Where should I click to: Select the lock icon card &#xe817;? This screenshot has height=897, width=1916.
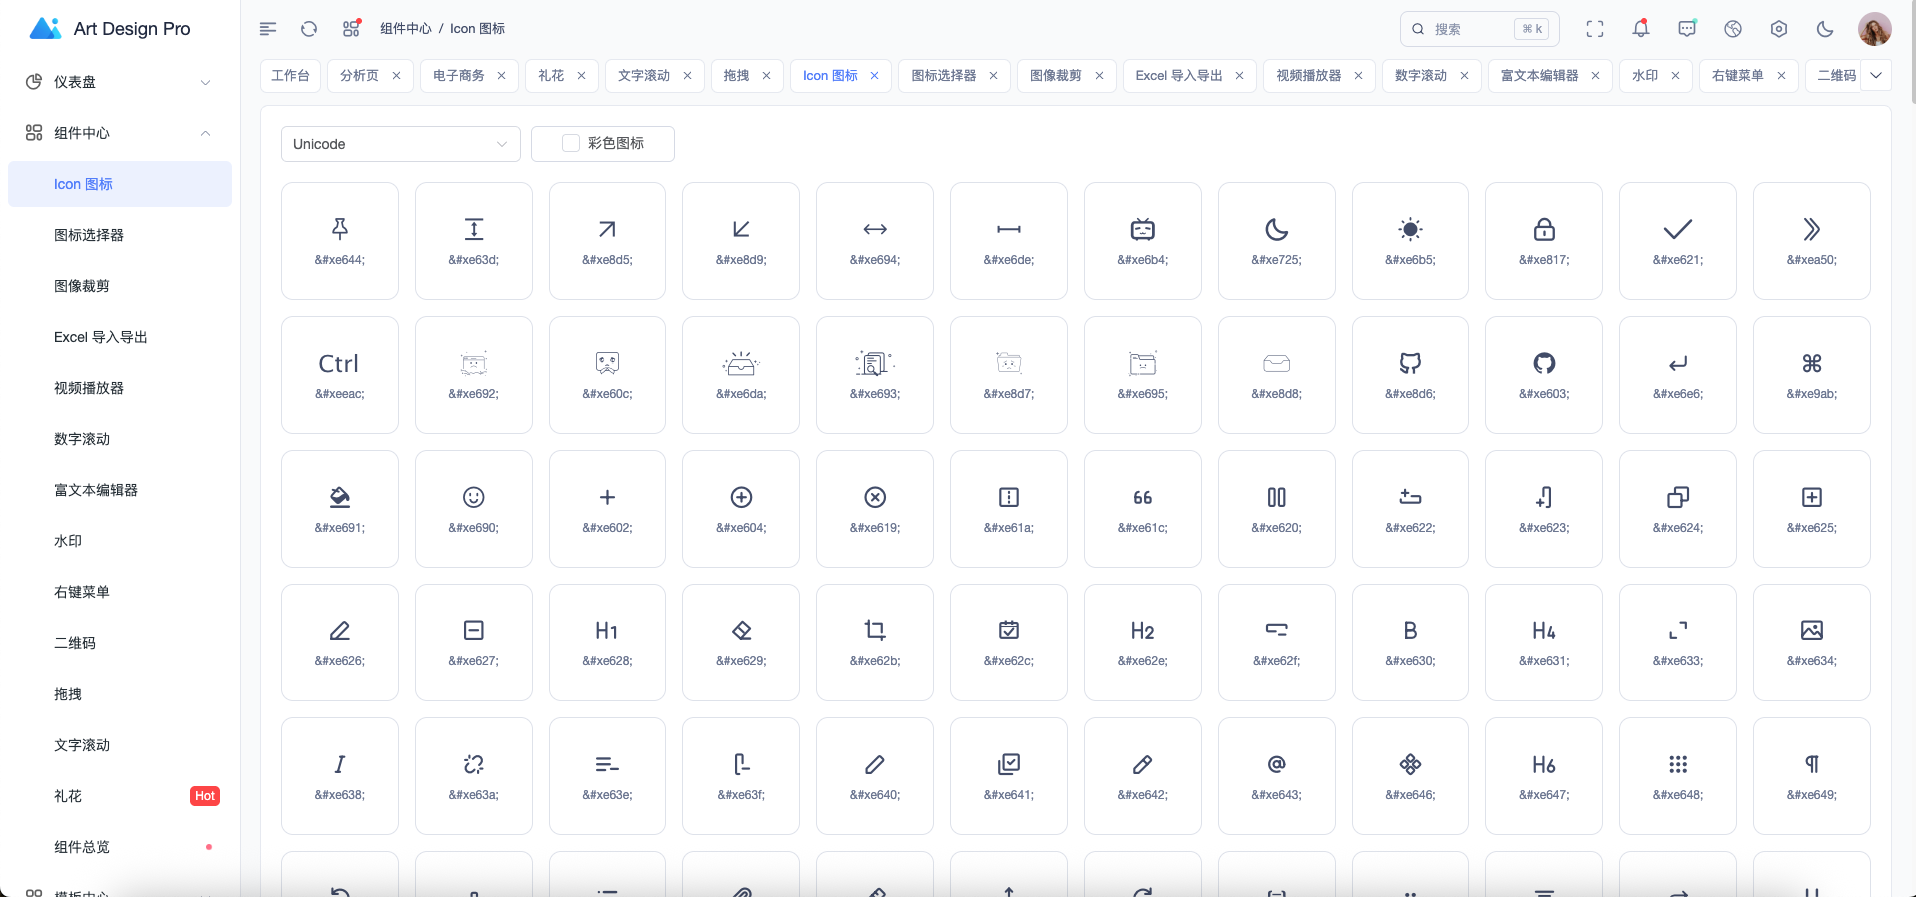pos(1544,241)
